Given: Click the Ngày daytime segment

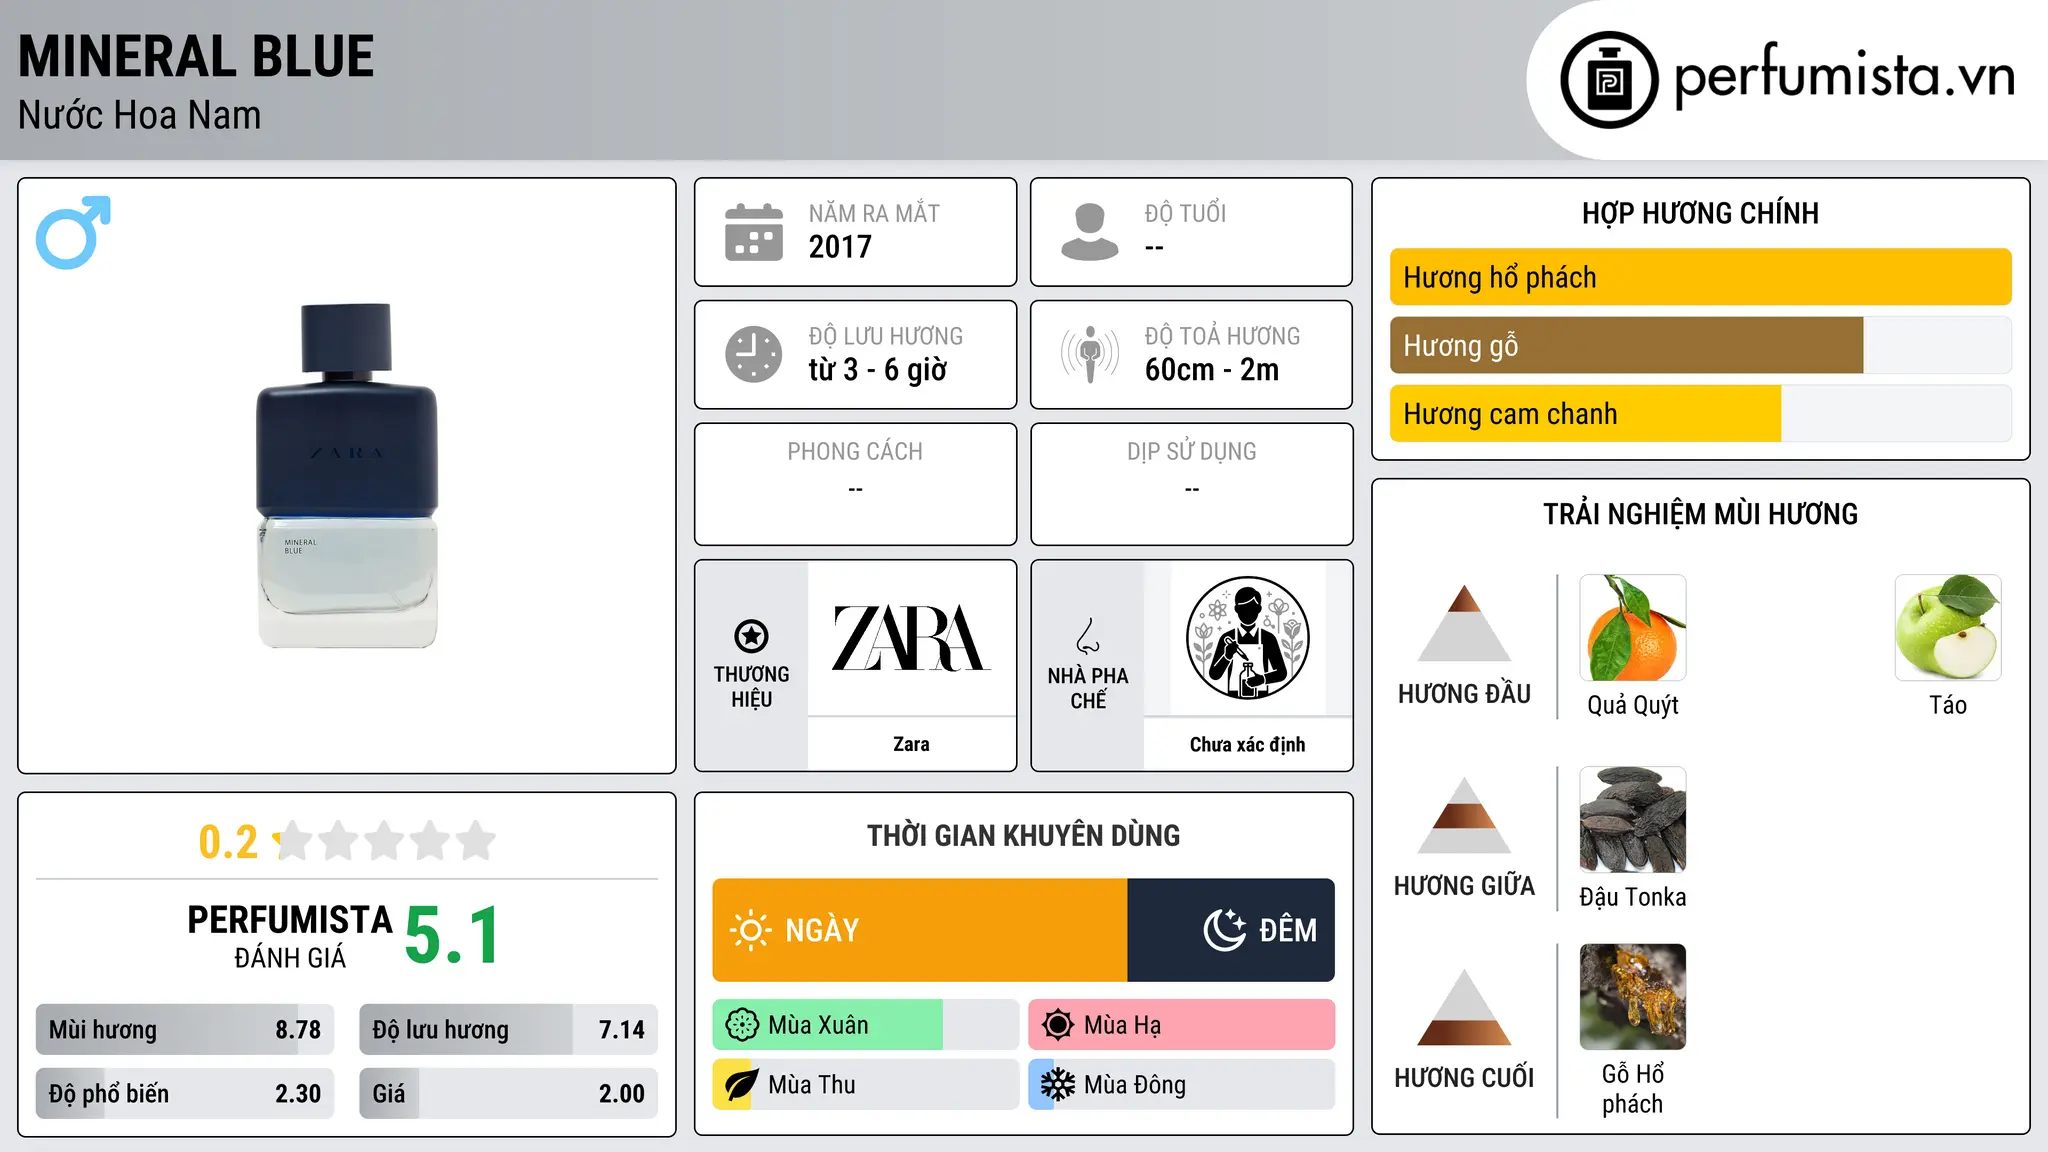Looking at the screenshot, I should click(920, 930).
